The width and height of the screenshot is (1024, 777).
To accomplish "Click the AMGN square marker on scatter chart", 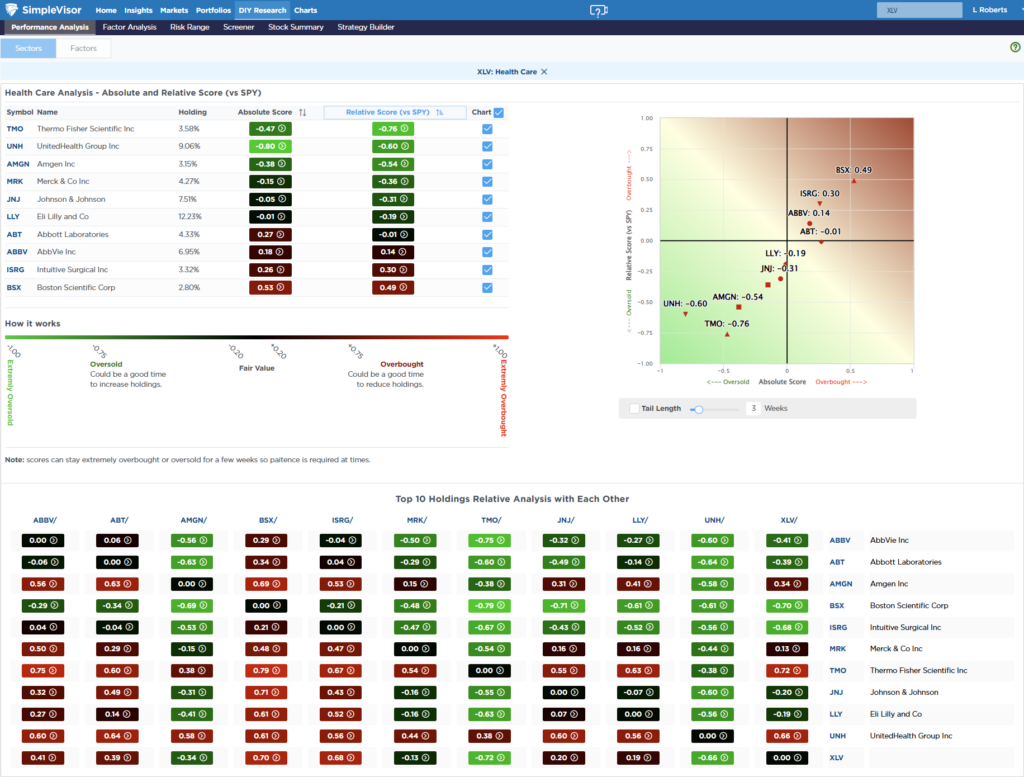I will pyautogui.click(x=739, y=307).
